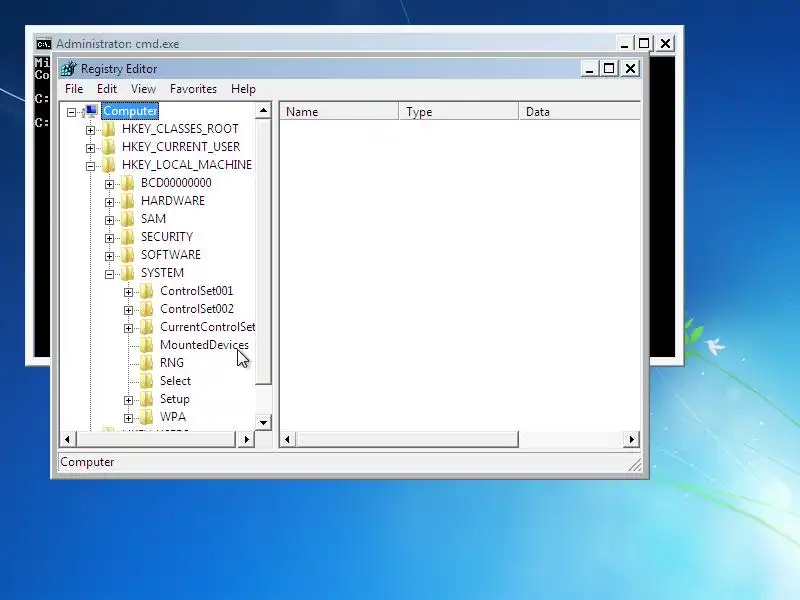Click the SECURITY folder icon
Screen dimensions: 800x600
pos(128,237)
